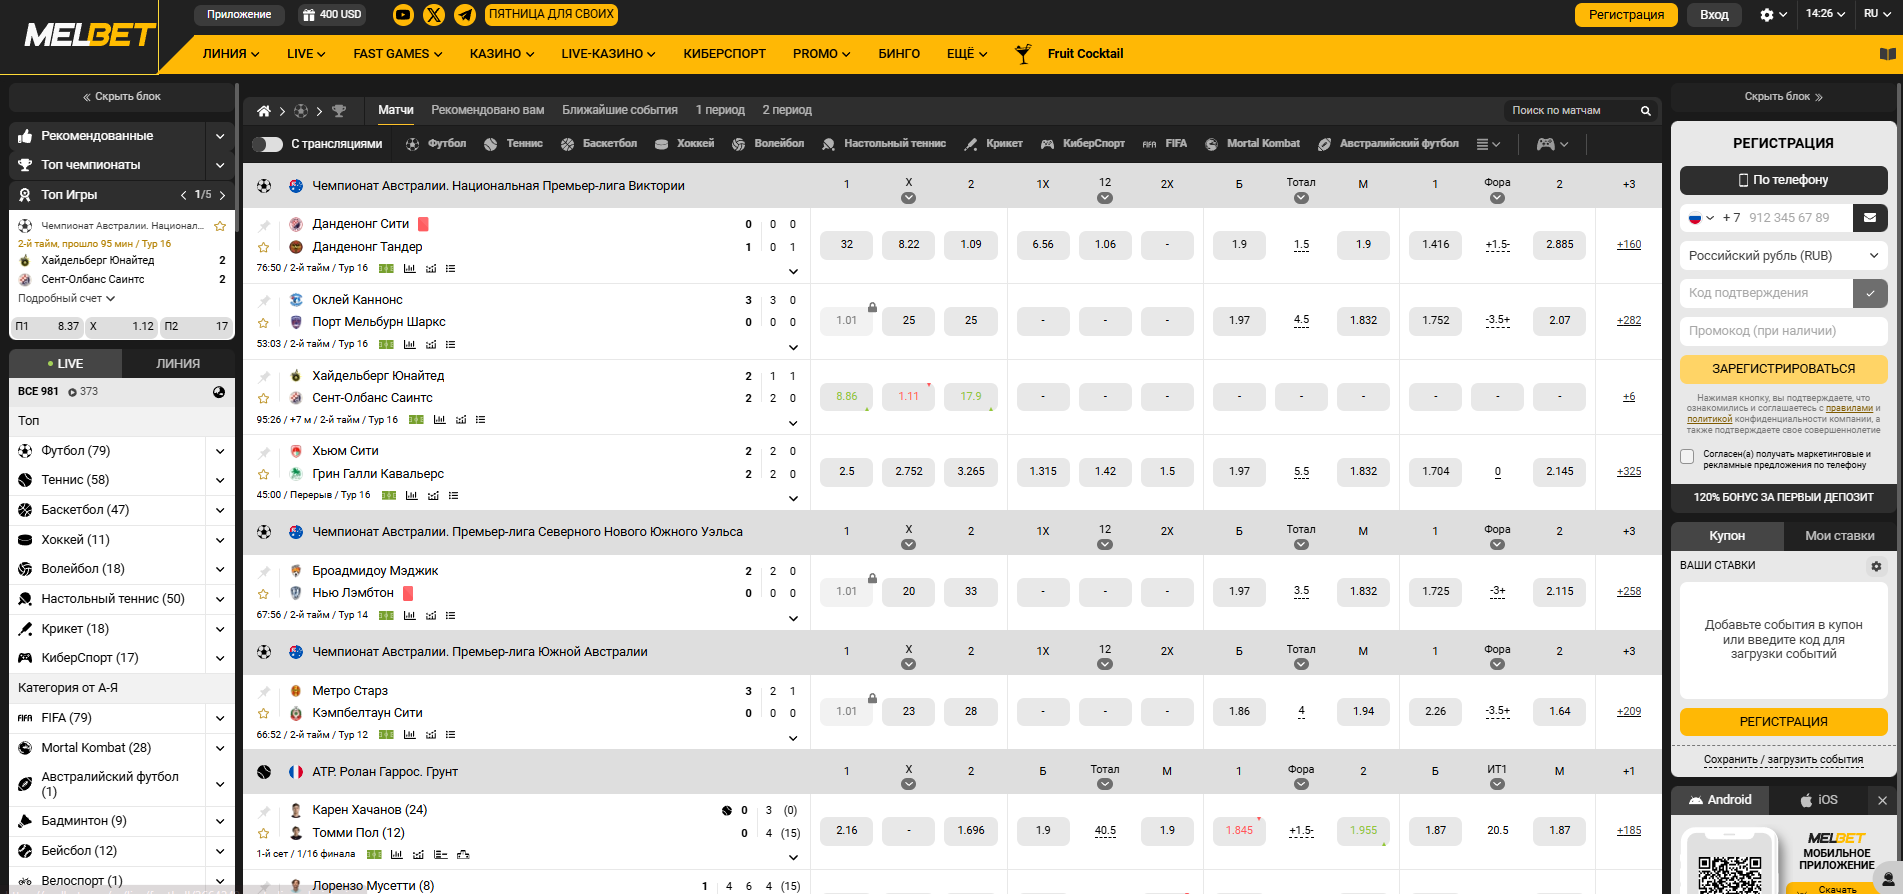
Task: Click the 8.22 draw odds for Данденонг
Action: tap(908, 244)
